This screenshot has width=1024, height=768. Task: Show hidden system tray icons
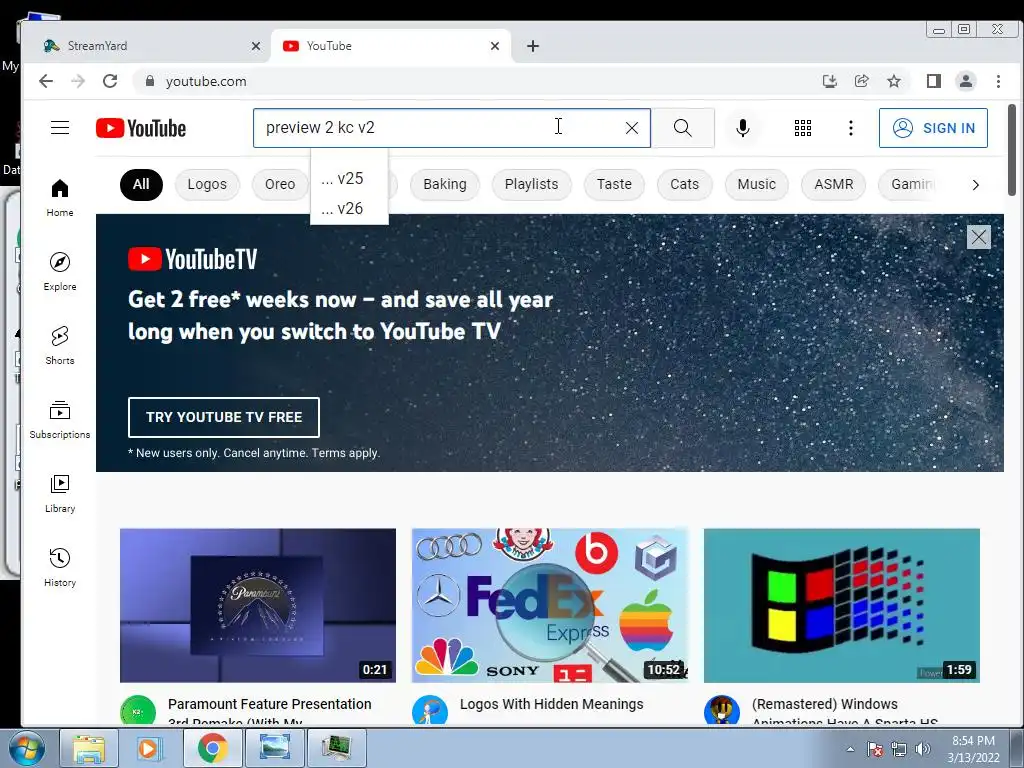point(850,749)
